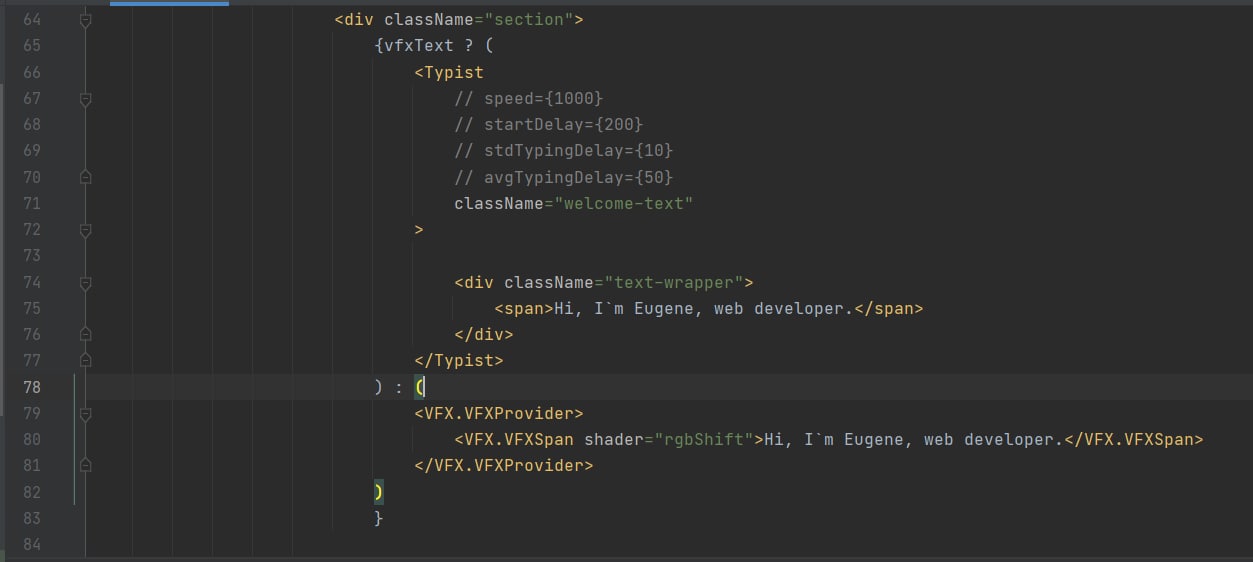1253x562 pixels.
Task: Click line number 80 in the gutter
Action: click(x=31, y=439)
